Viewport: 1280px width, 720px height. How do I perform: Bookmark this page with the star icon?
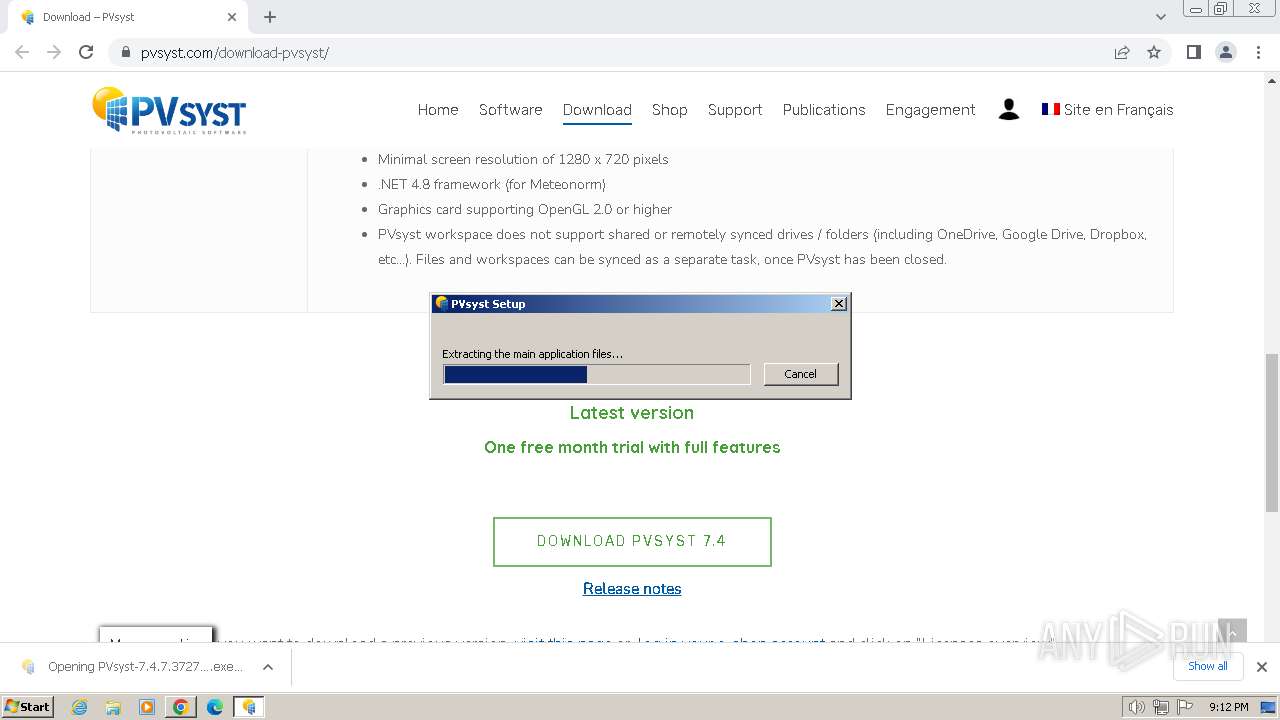[1154, 52]
